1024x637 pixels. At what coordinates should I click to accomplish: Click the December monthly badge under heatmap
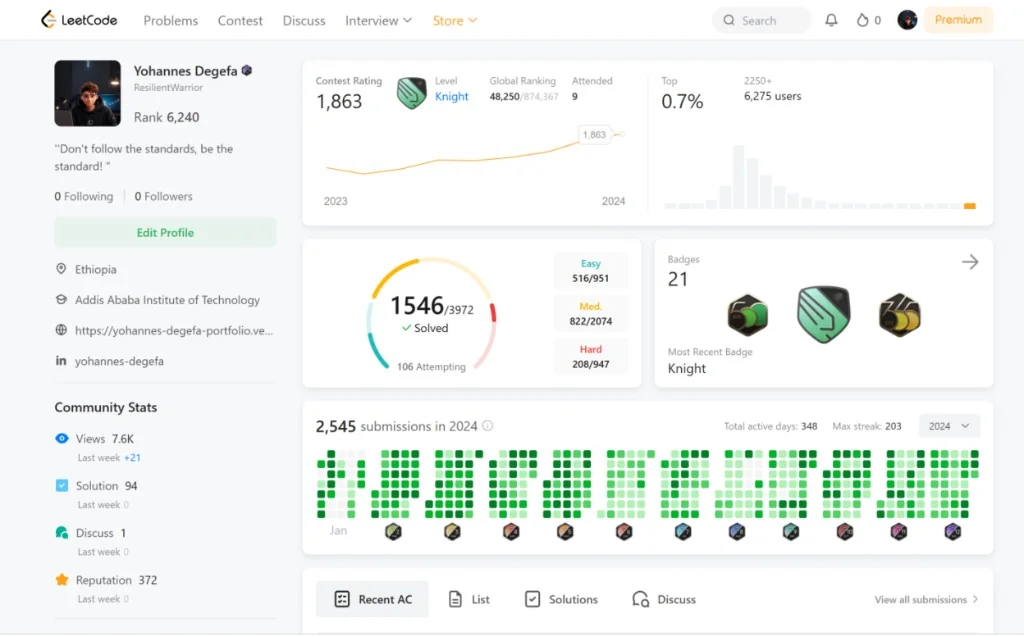point(953,531)
